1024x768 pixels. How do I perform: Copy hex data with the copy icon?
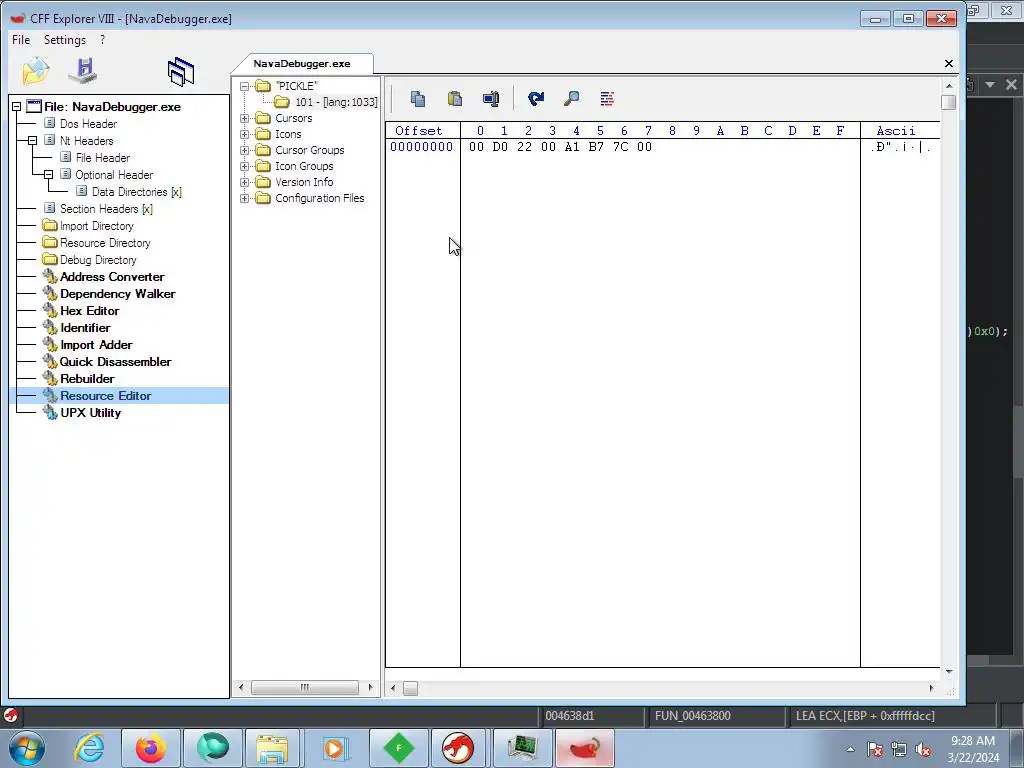(418, 99)
